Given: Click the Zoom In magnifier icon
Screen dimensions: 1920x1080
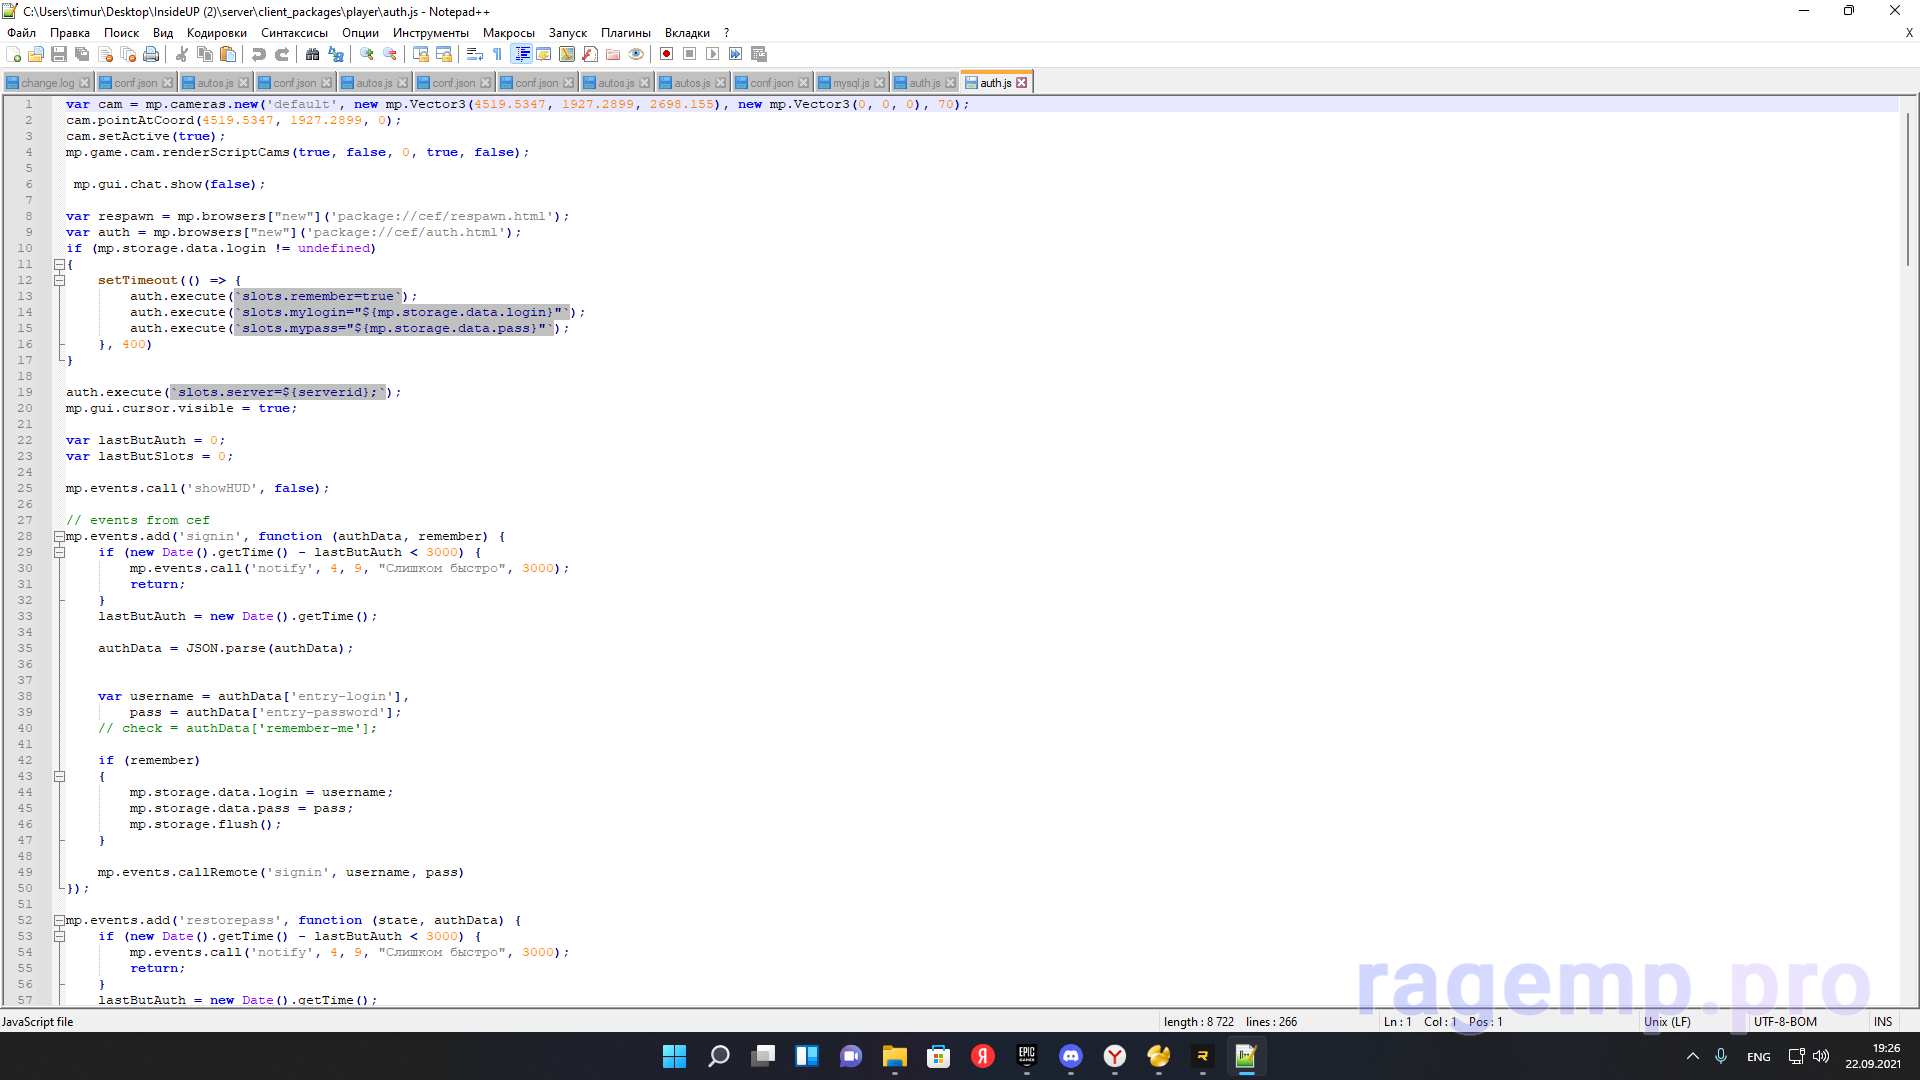Looking at the screenshot, I should click(367, 54).
